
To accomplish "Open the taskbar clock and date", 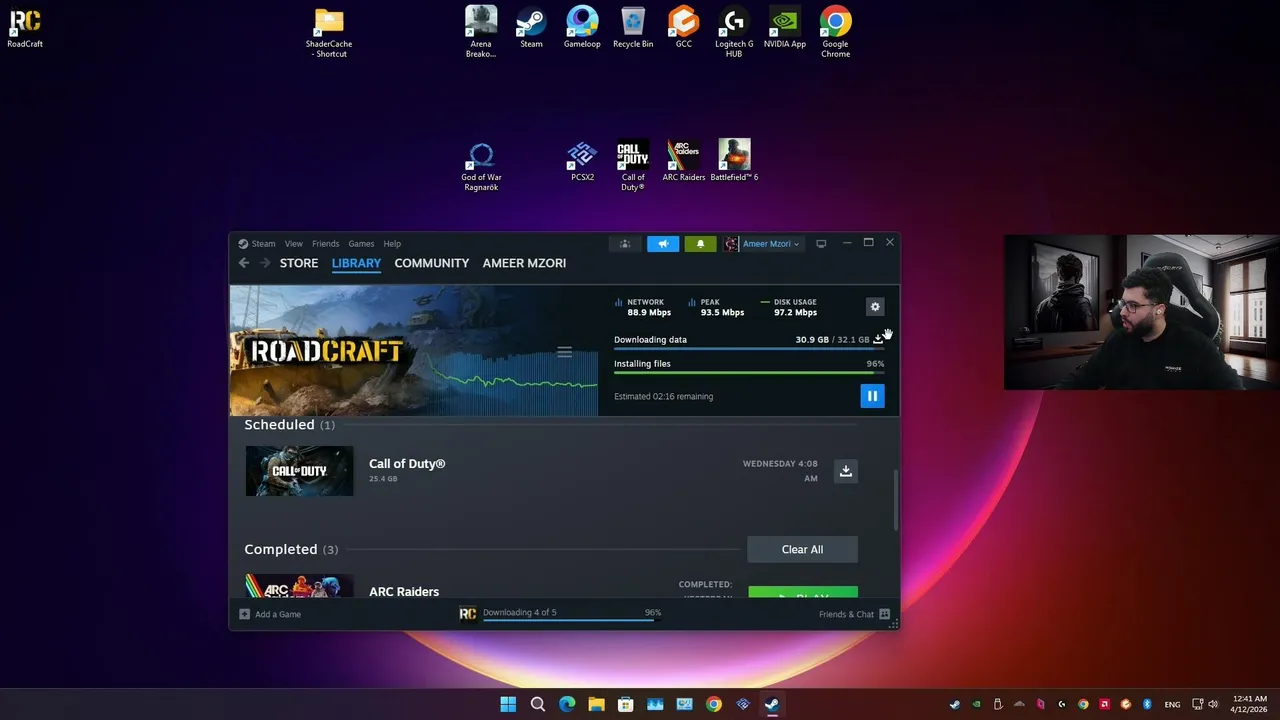I will (1249, 704).
